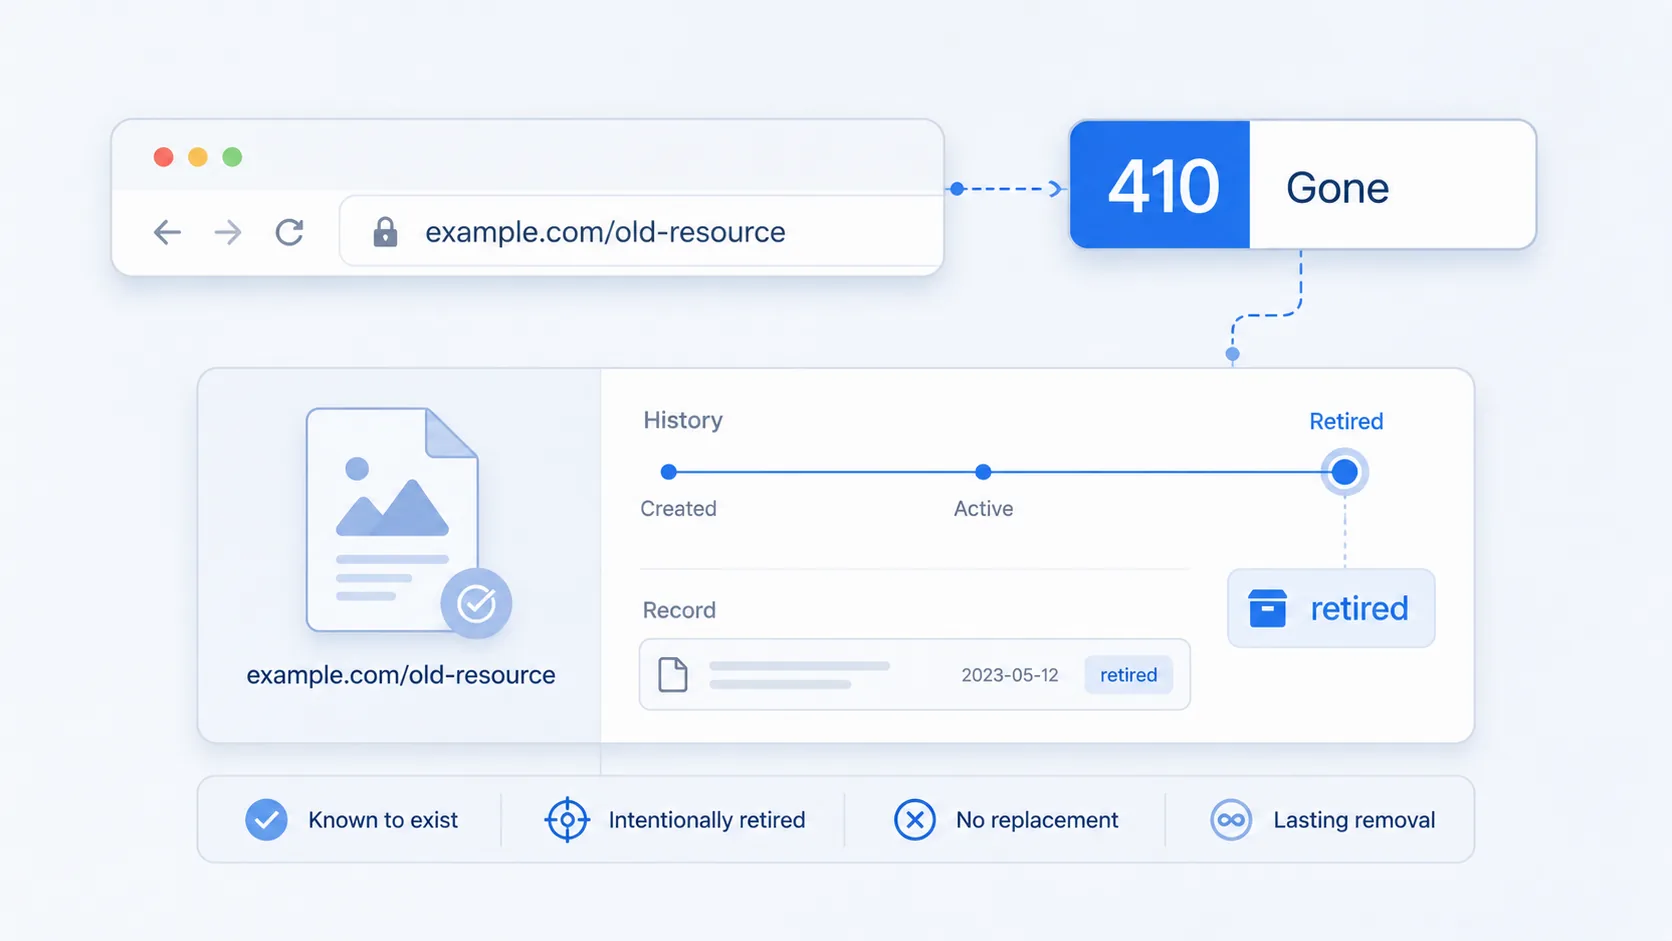Click the crosshair icon for Intentionally retired
This screenshot has height=941, width=1672.
(x=567, y=820)
